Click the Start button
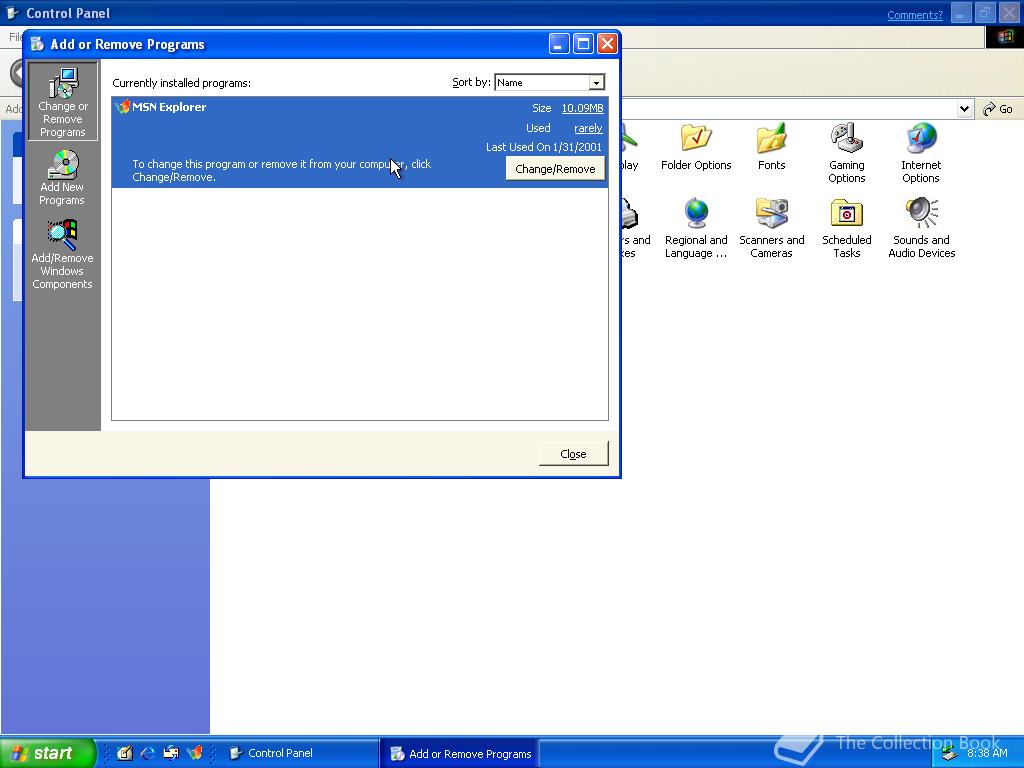This screenshot has height=768, width=1024. 48,753
